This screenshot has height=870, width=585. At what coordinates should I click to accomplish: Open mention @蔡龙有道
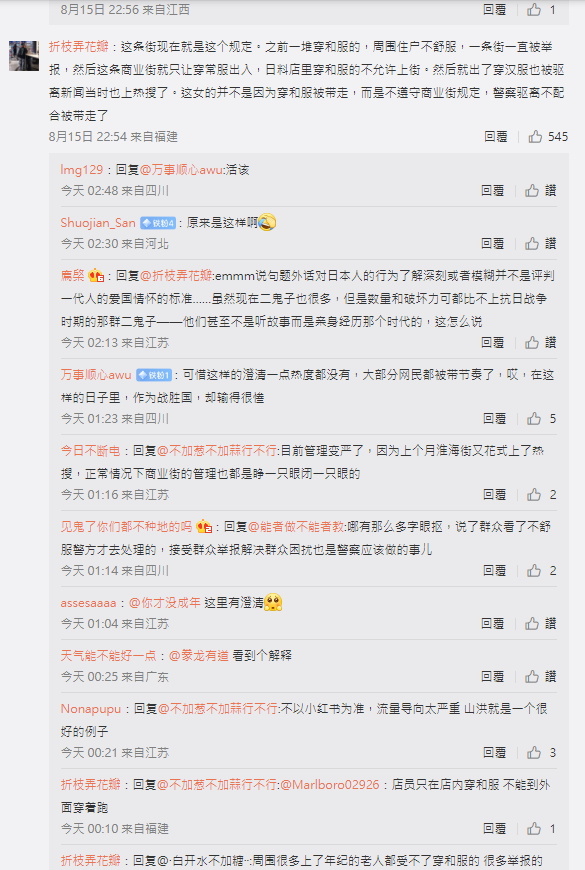pyautogui.click(x=199, y=656)
